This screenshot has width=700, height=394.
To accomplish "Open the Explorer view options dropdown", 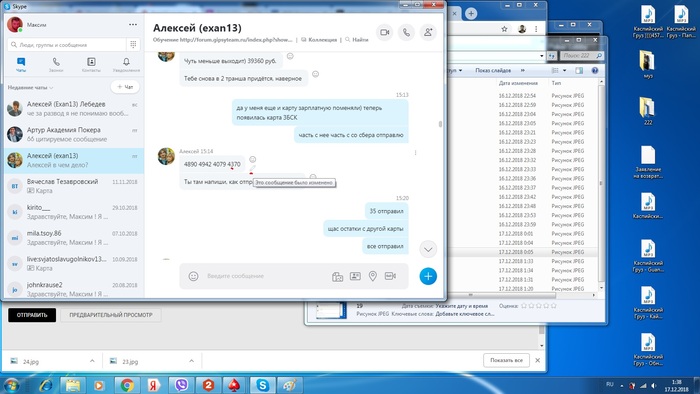I will click(x=564, y=71).
